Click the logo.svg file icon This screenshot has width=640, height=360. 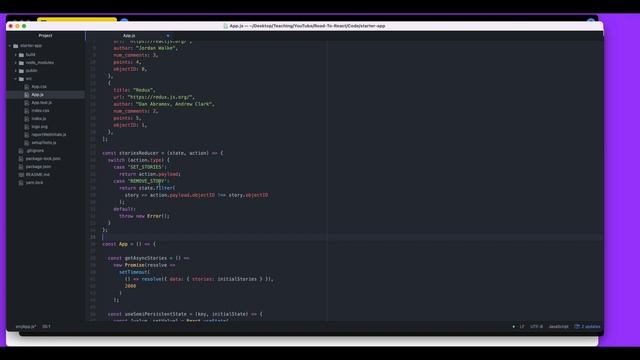27,127
